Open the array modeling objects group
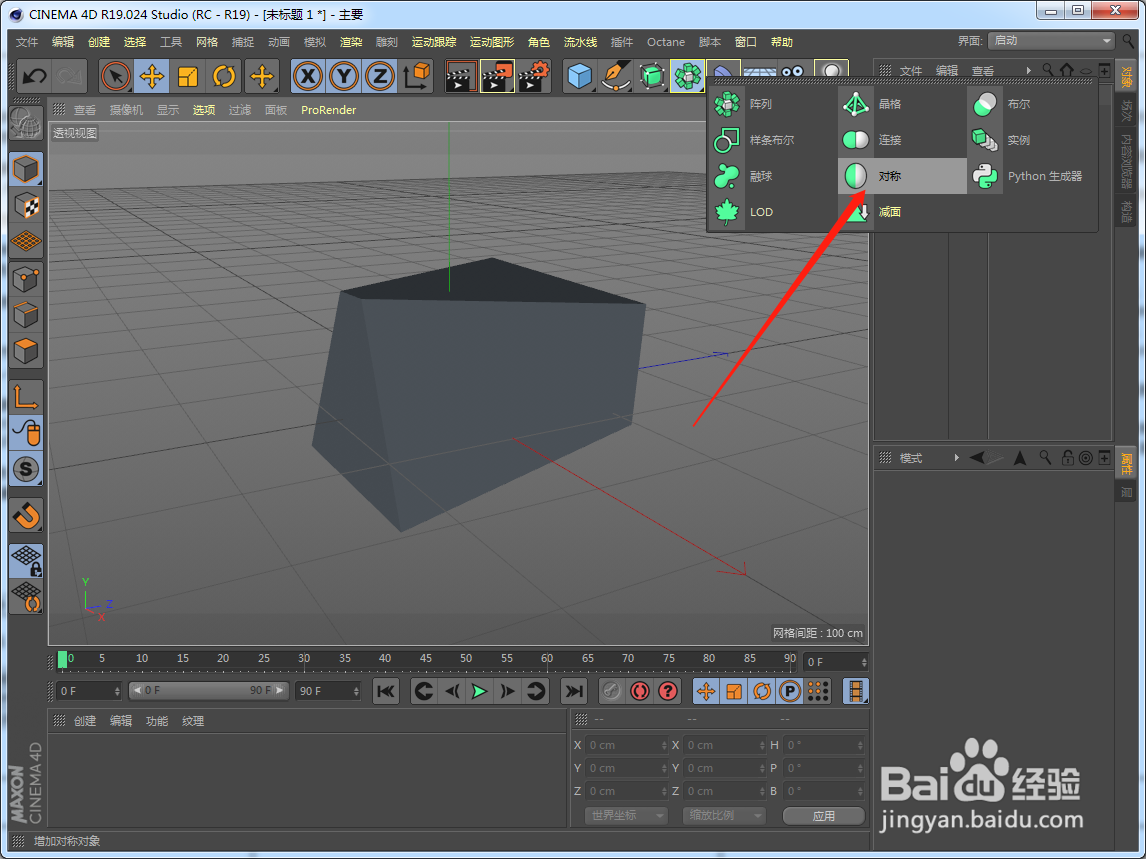 [x=687, y=76]
